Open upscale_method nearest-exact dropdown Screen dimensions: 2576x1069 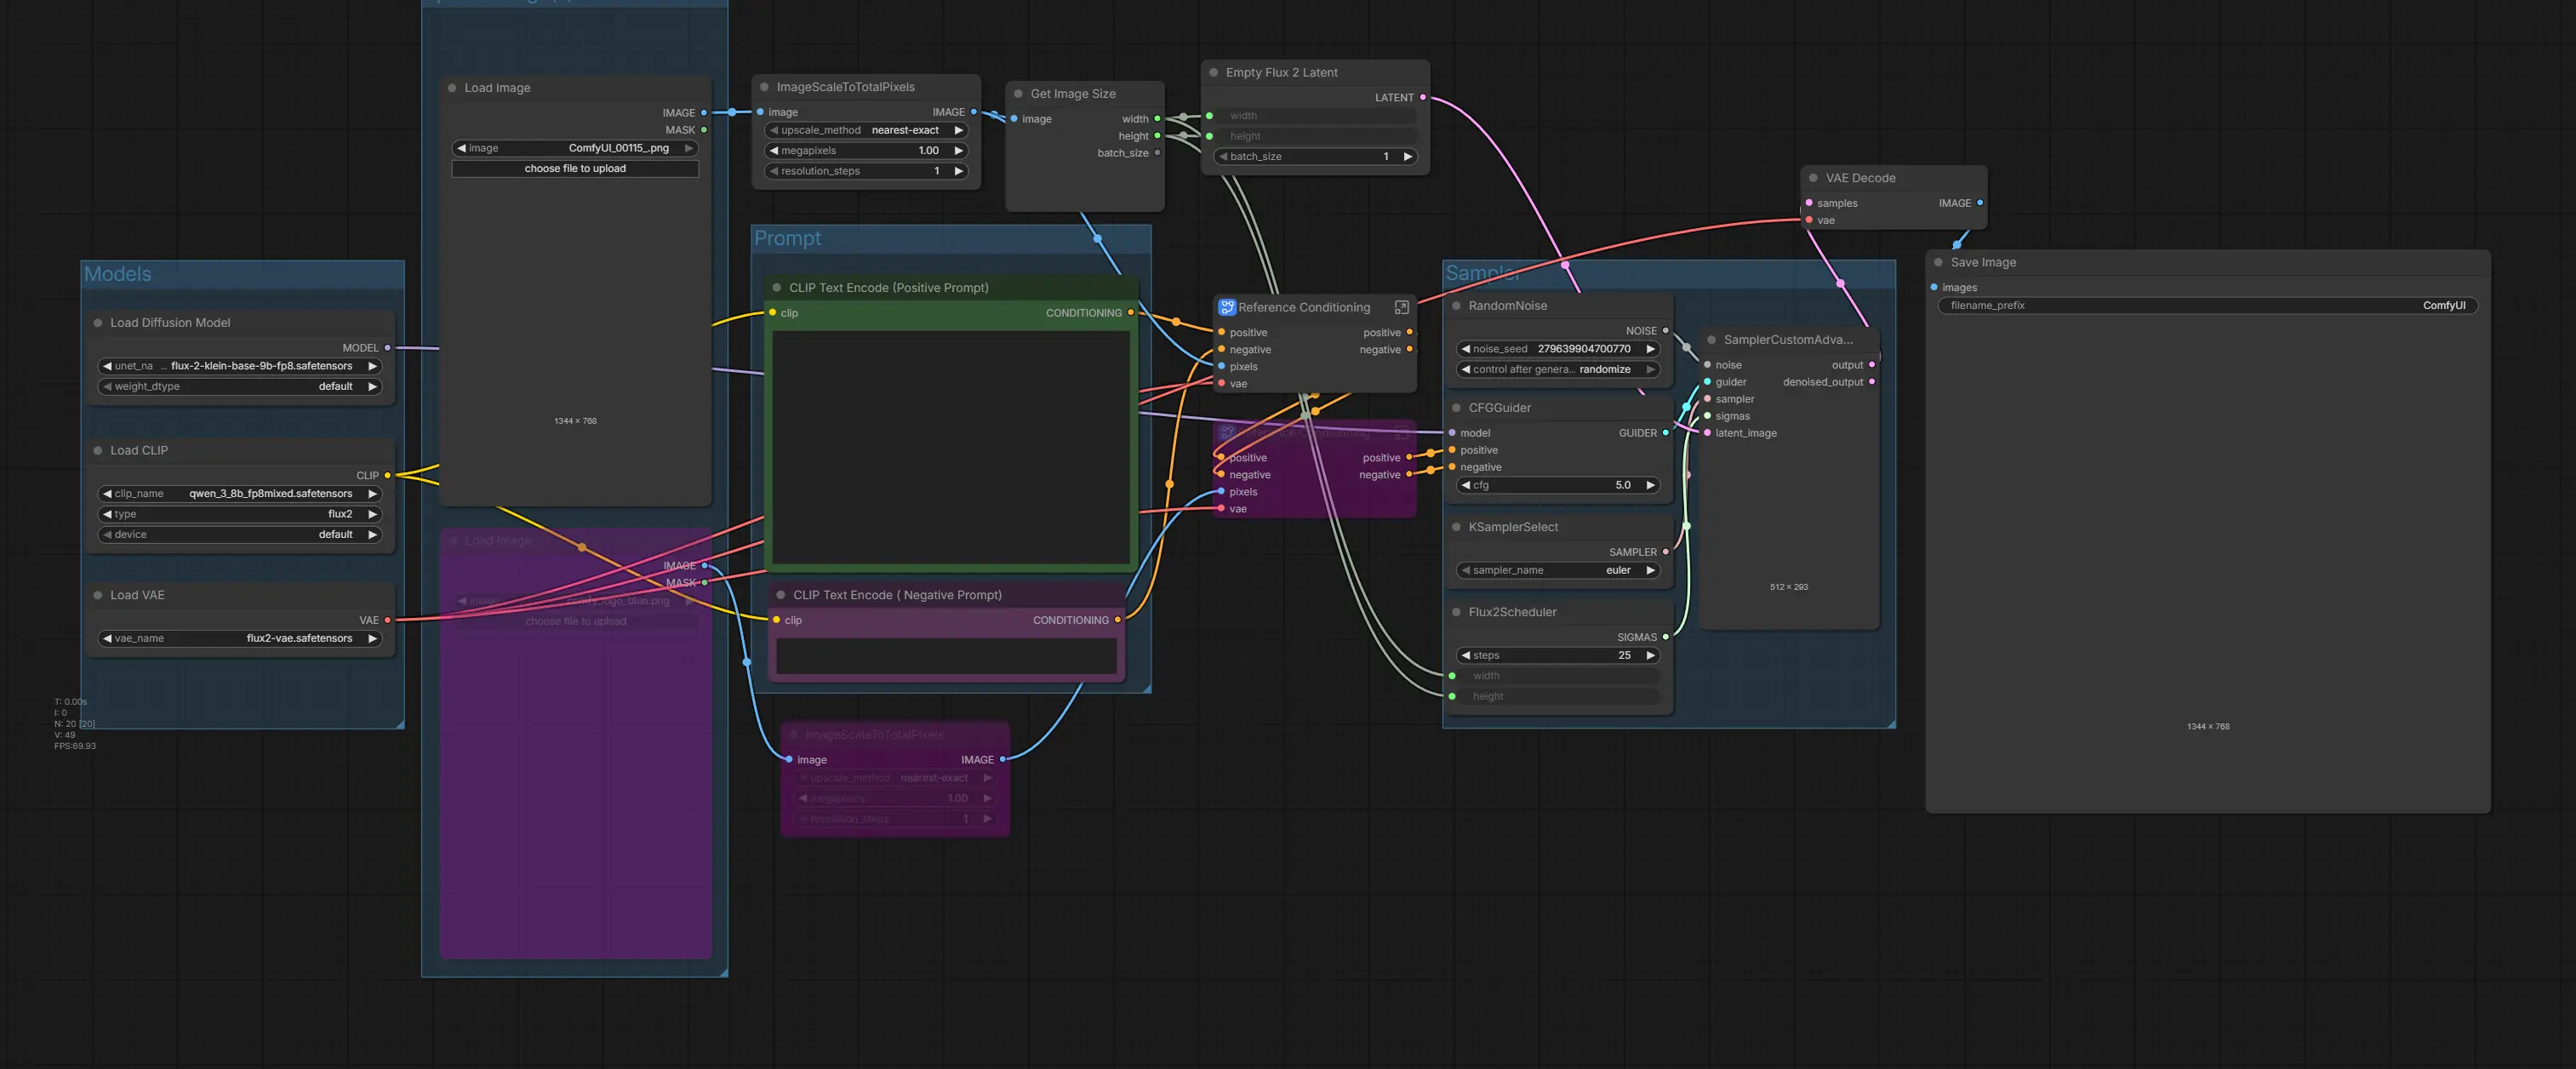point(865,130)
